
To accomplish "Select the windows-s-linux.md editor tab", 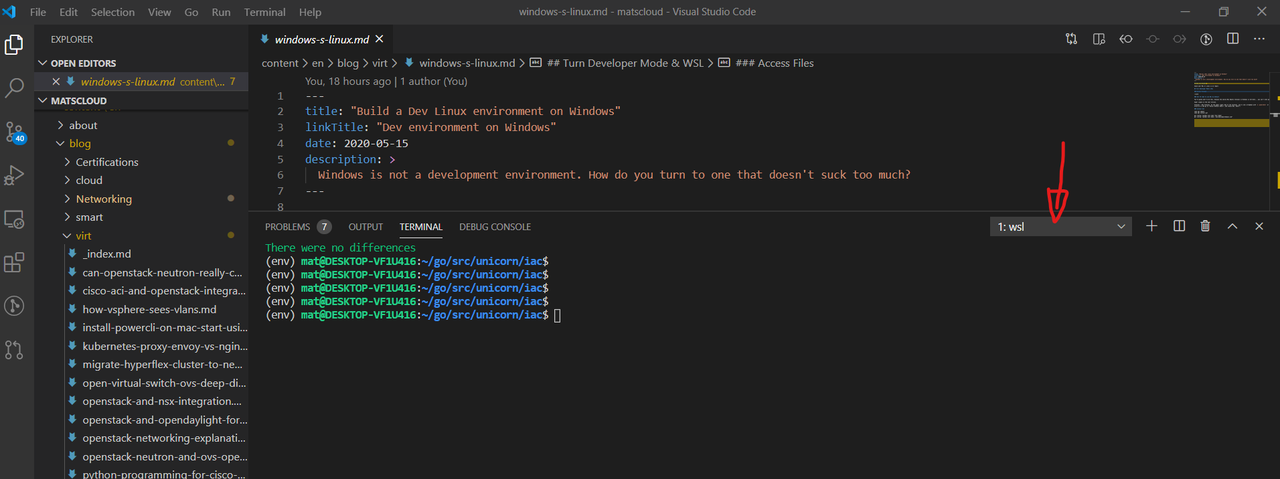I will (322, 40).
